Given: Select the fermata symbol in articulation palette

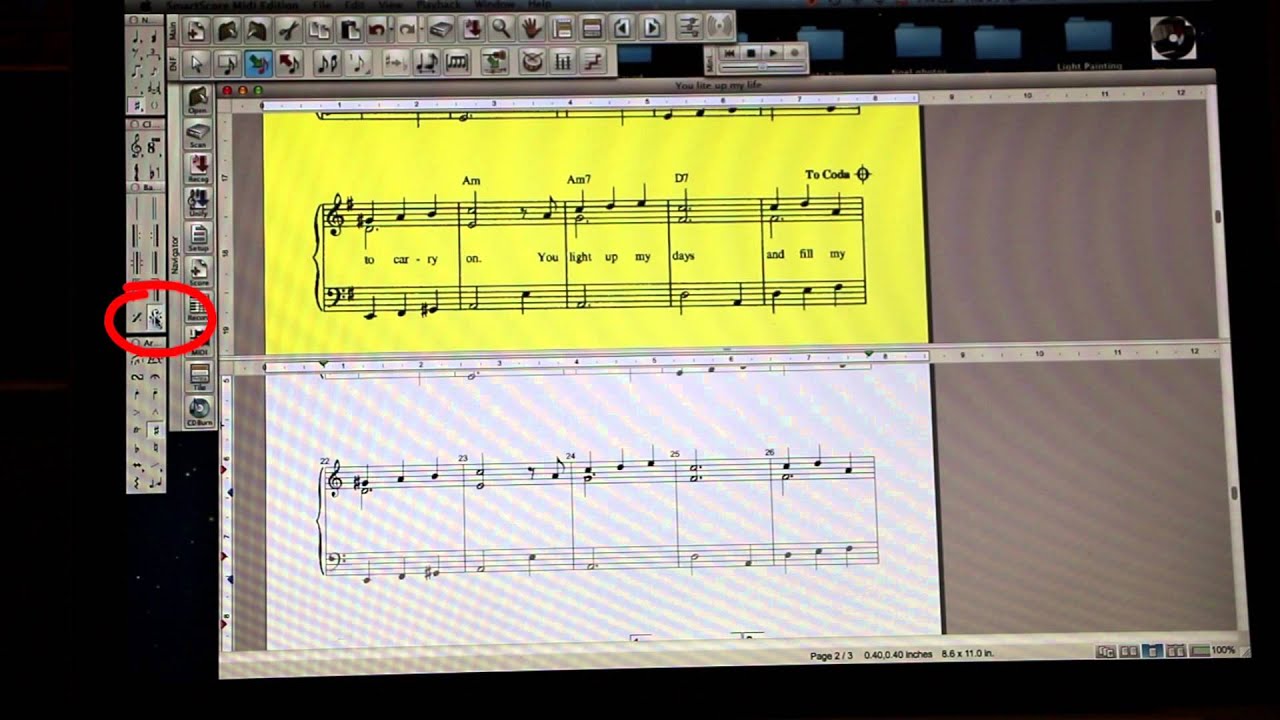Looking at the screenshot, I should pyautogui.click(x=155, y=376).
